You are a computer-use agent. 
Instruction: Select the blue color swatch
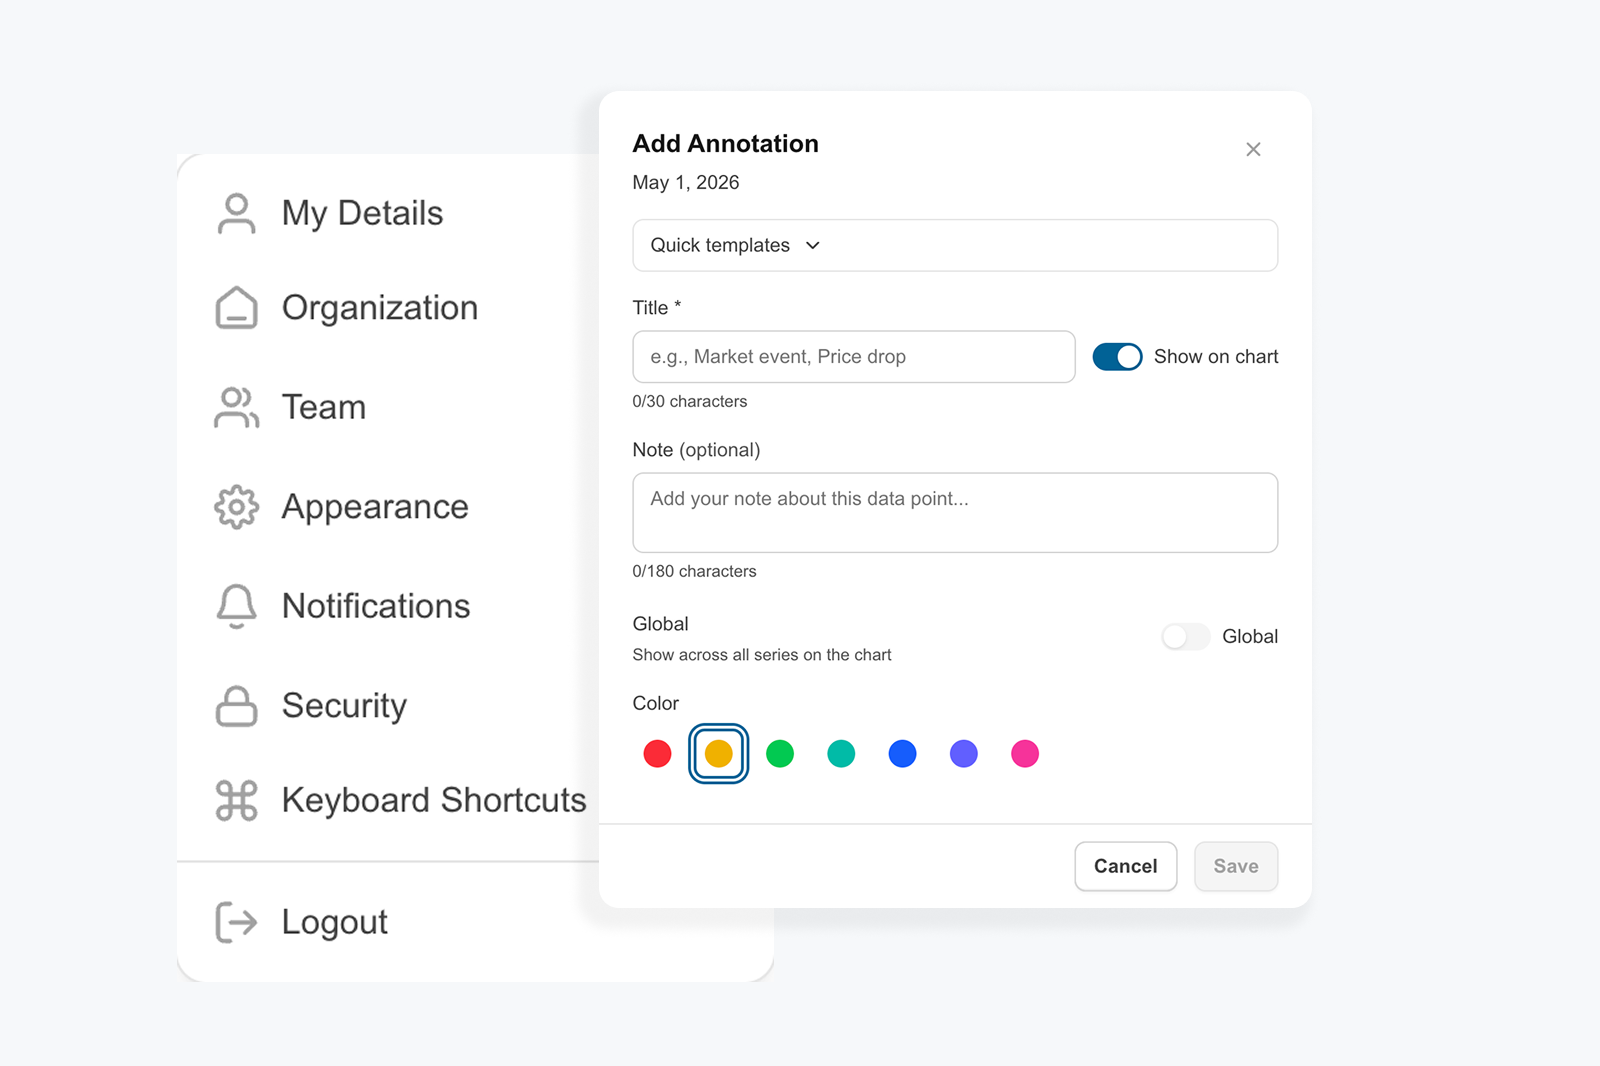(902, 754)
